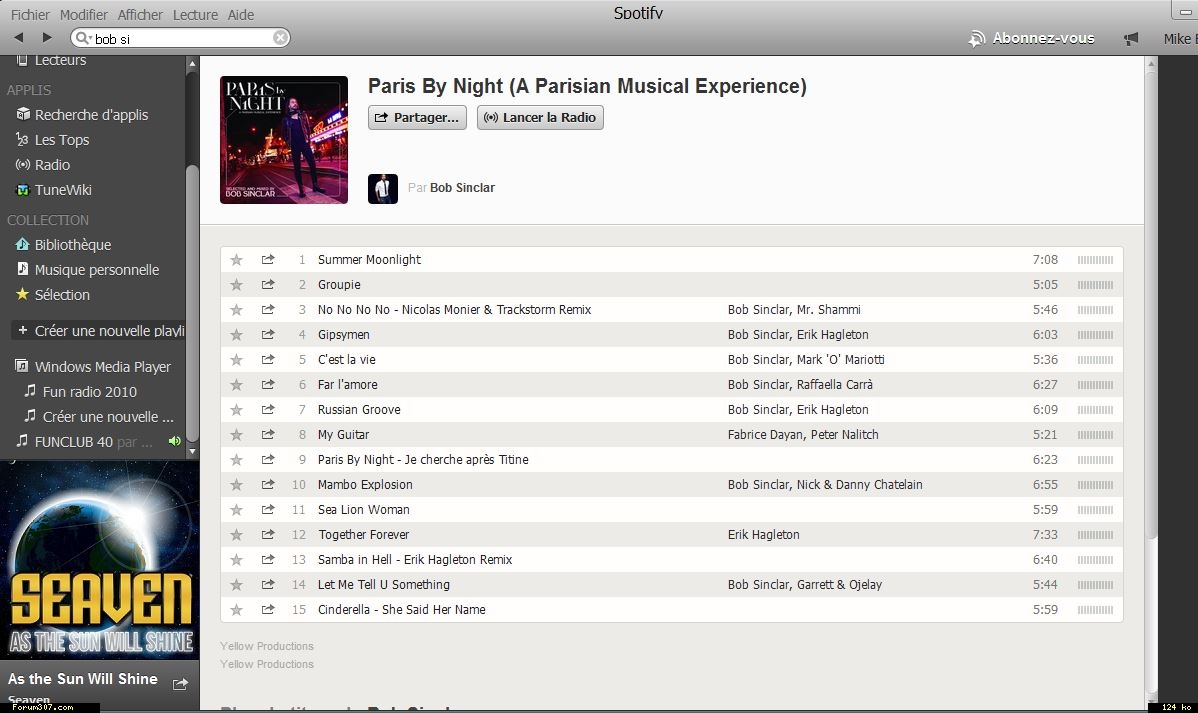Share the track Russian Groove
The height and width of the screenshot is (713, 1198).
click(267, 410)
